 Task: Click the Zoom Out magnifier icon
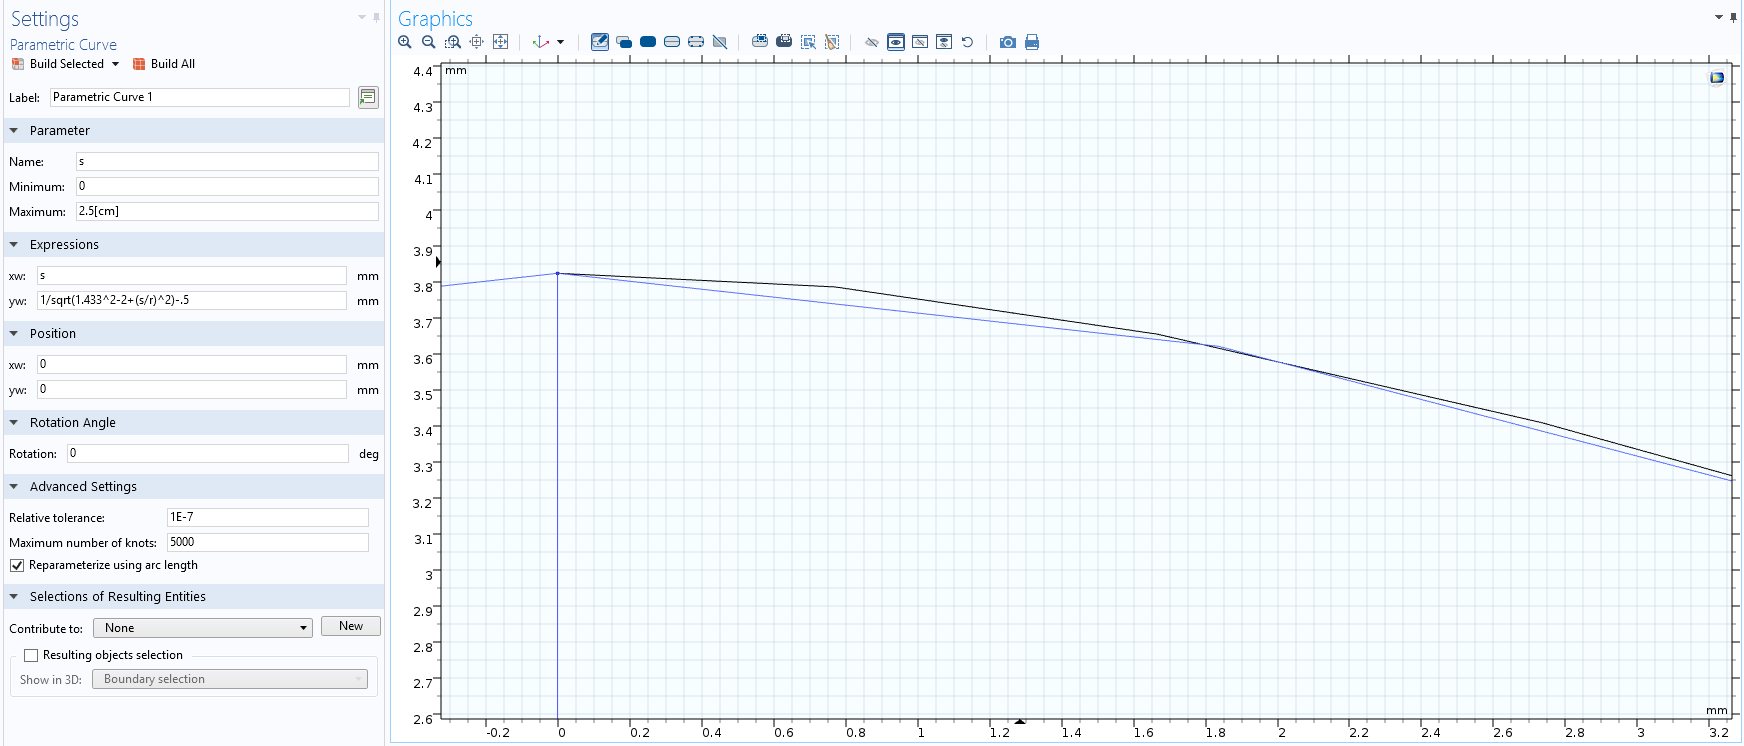(x=429, y=42)
